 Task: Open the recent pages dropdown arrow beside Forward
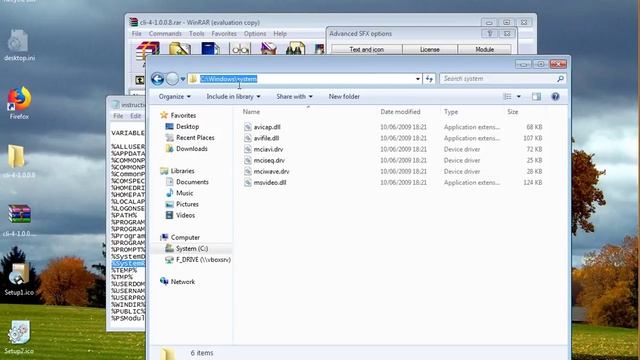[183, 79]
